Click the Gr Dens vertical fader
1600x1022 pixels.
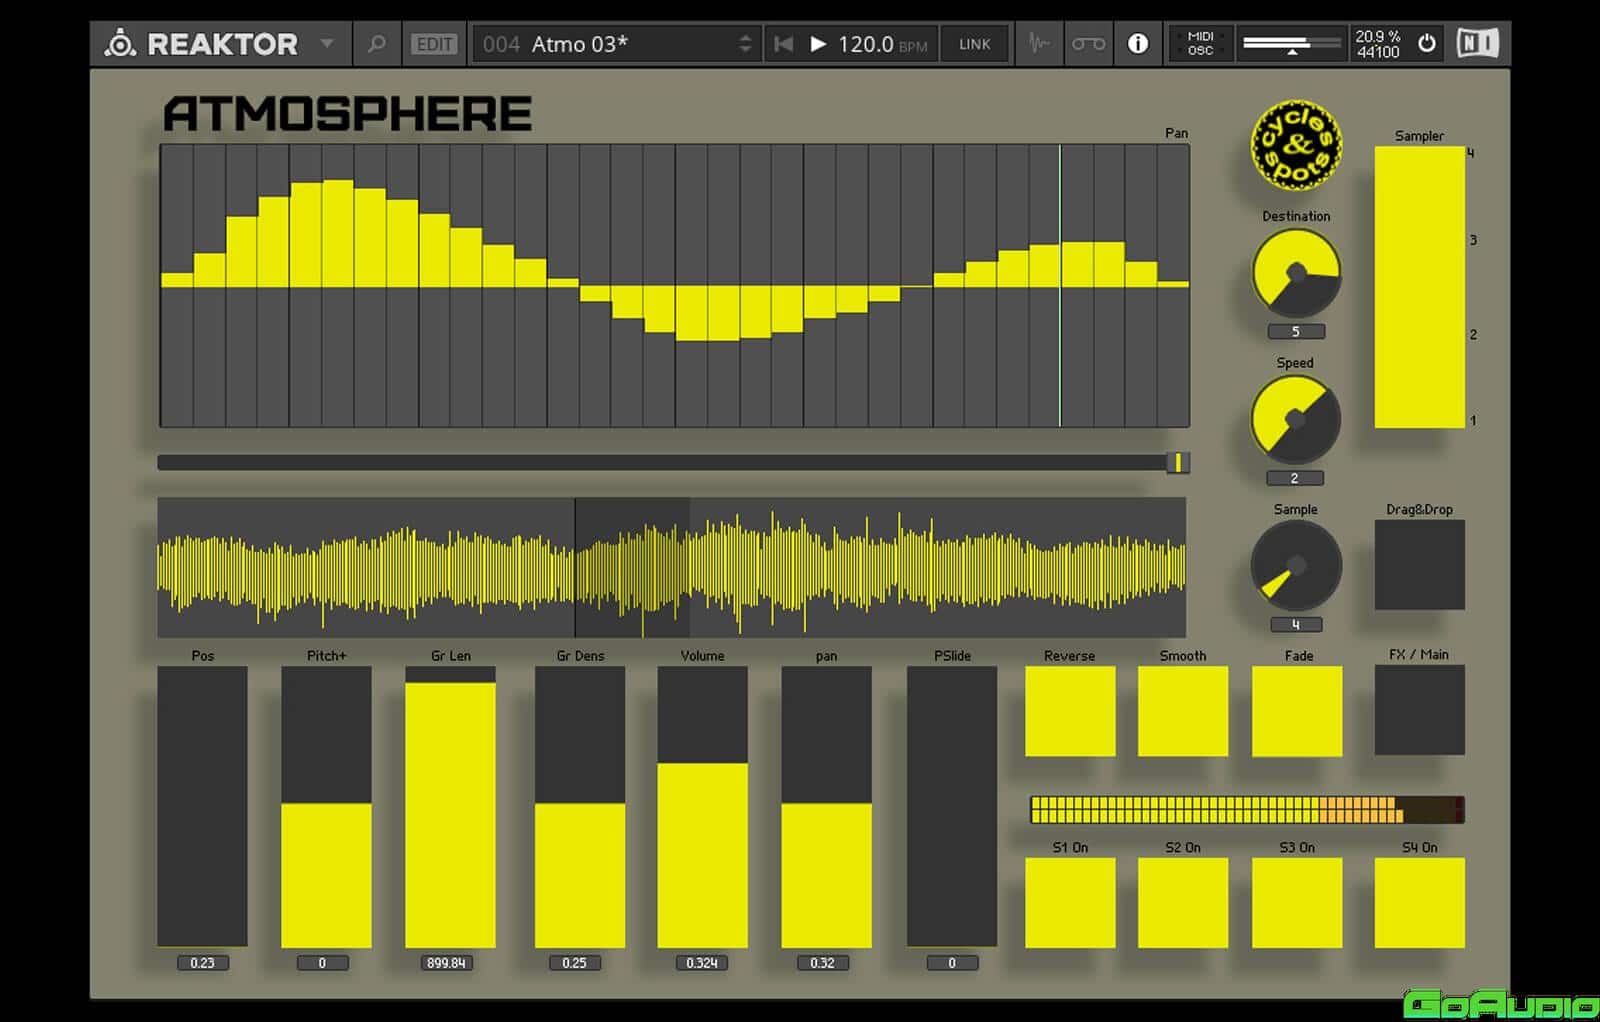(x=580, y=806)
